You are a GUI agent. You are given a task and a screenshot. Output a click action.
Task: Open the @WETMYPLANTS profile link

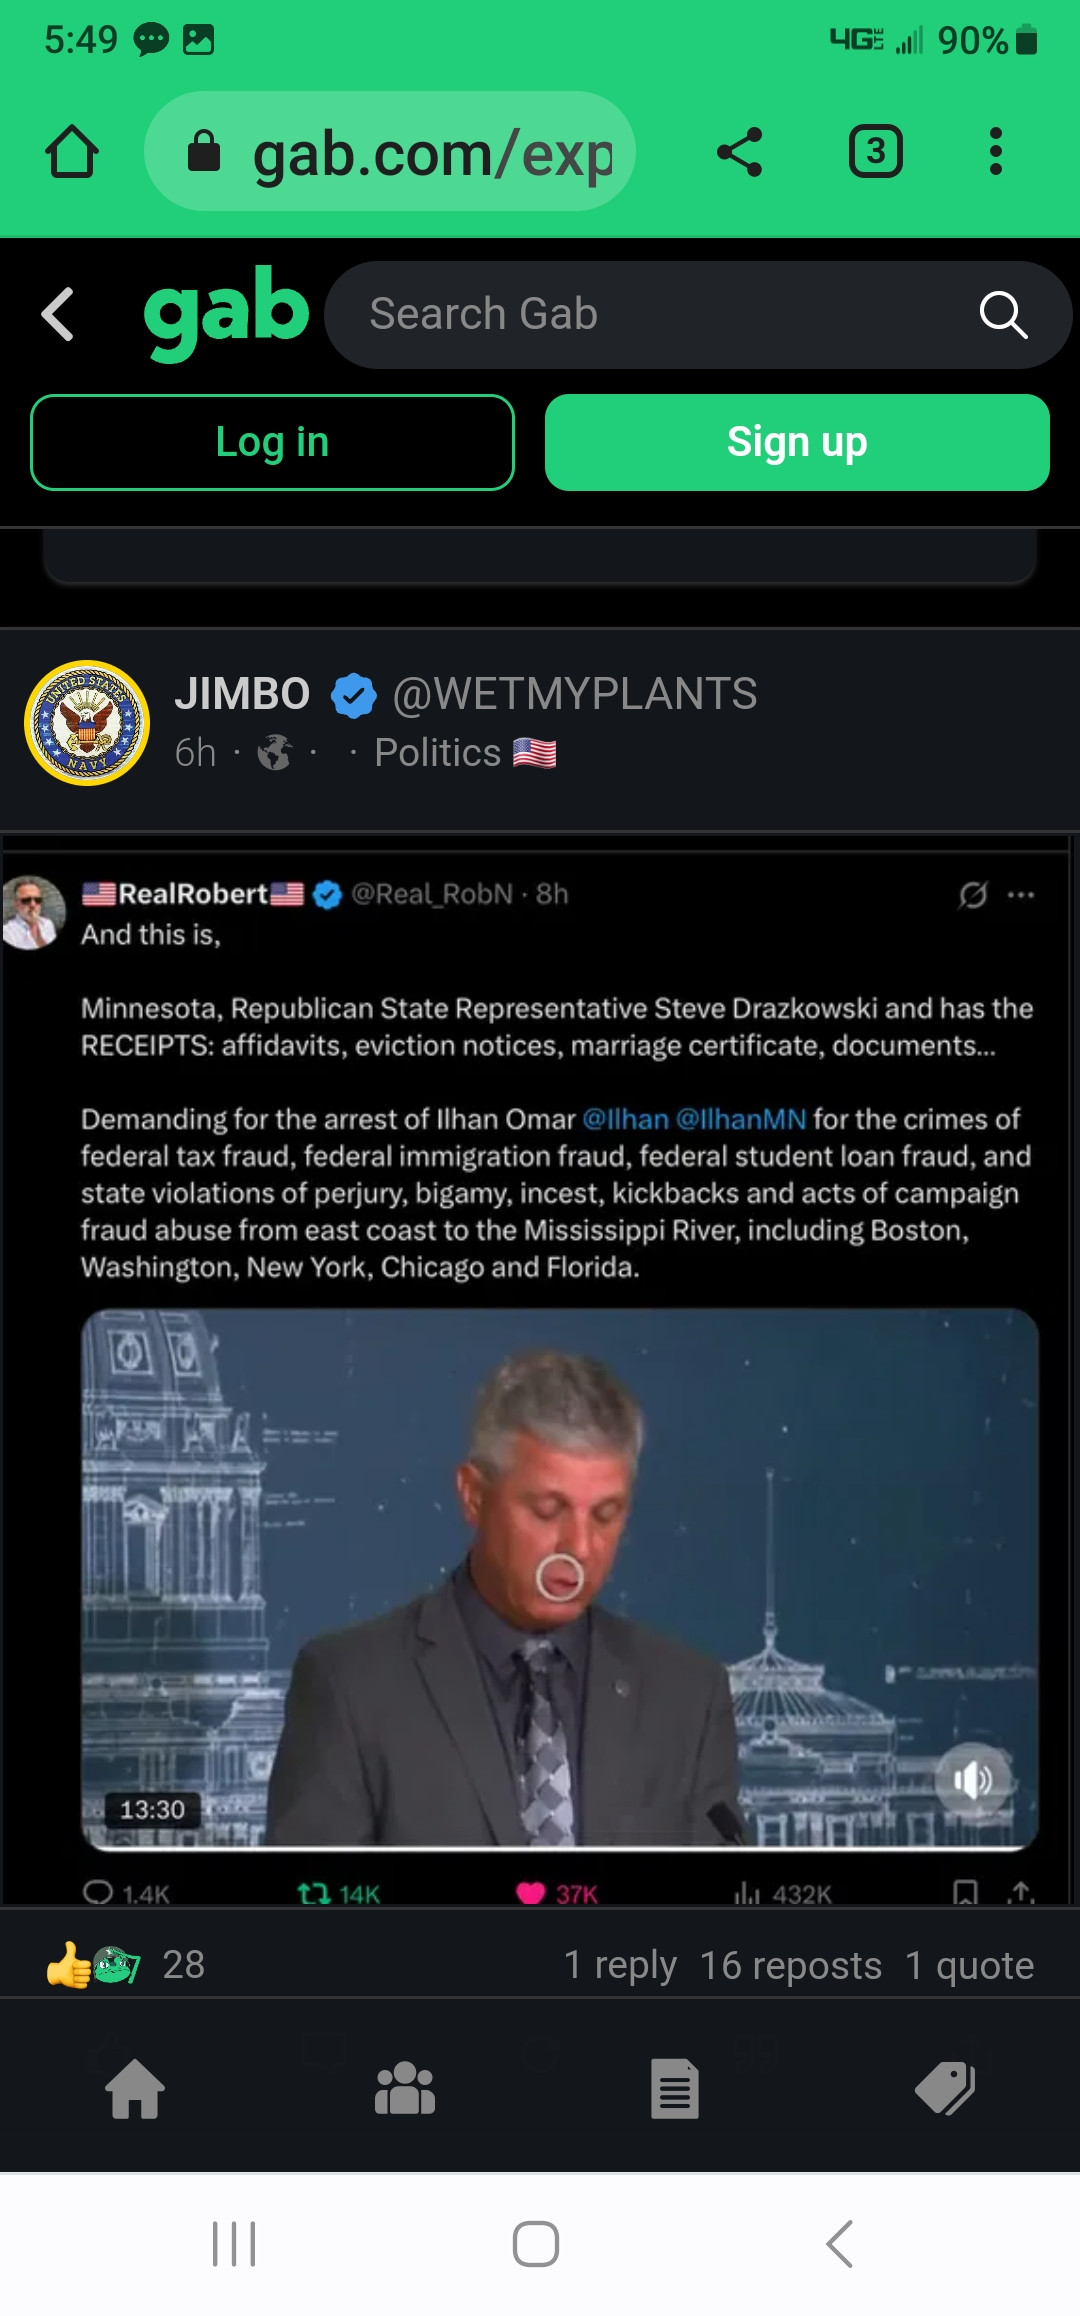coord(575,694)
